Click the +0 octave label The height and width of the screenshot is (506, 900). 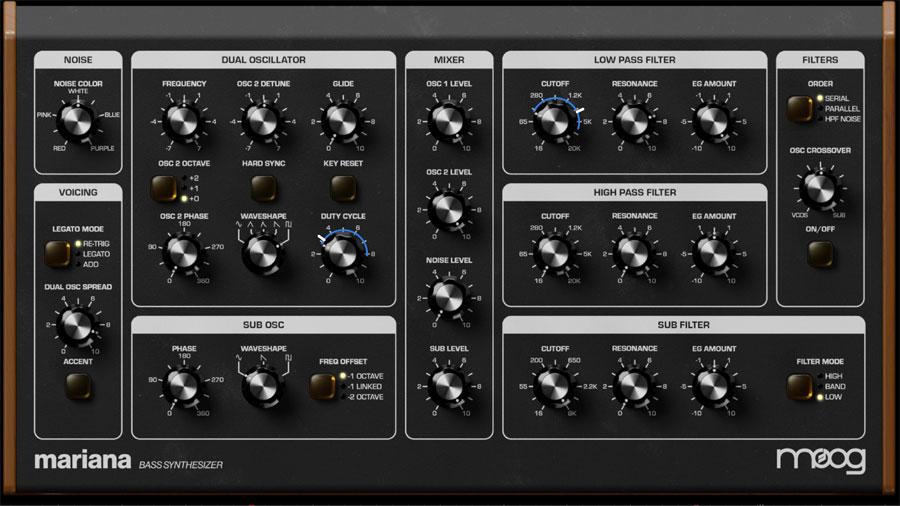click(x=194, y=199)
